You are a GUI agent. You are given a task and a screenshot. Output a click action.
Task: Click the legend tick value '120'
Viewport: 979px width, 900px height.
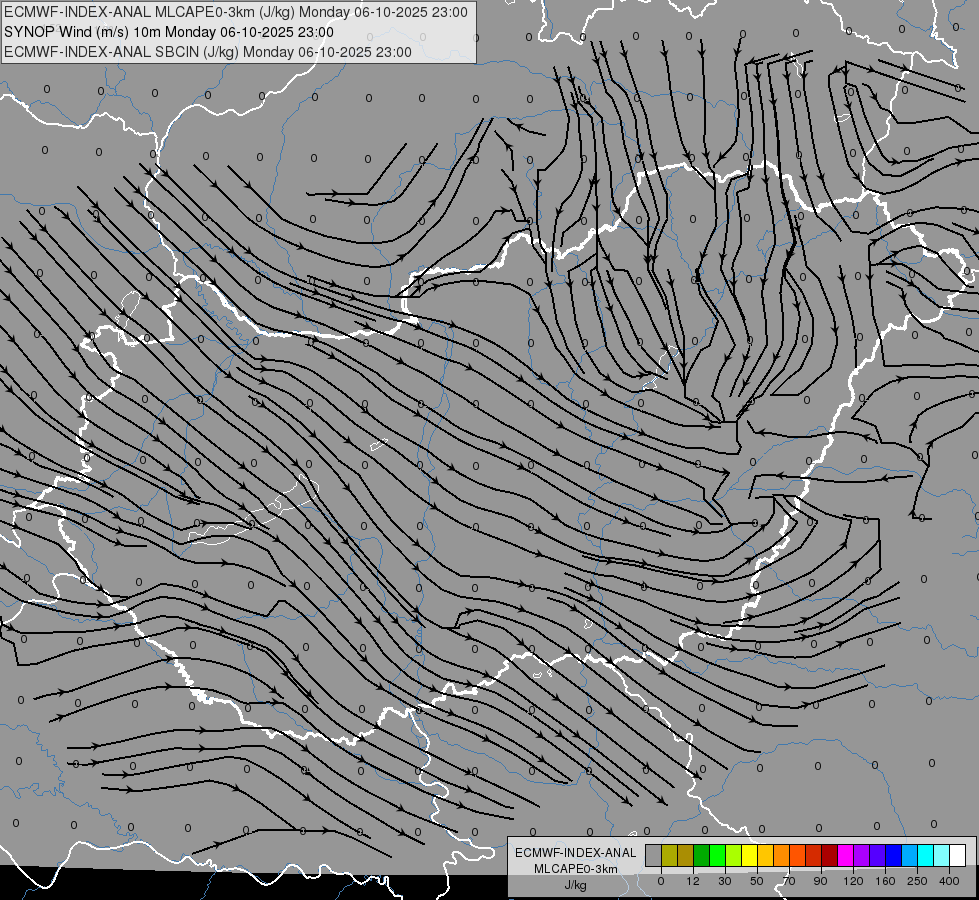click(x=853, y=881)
